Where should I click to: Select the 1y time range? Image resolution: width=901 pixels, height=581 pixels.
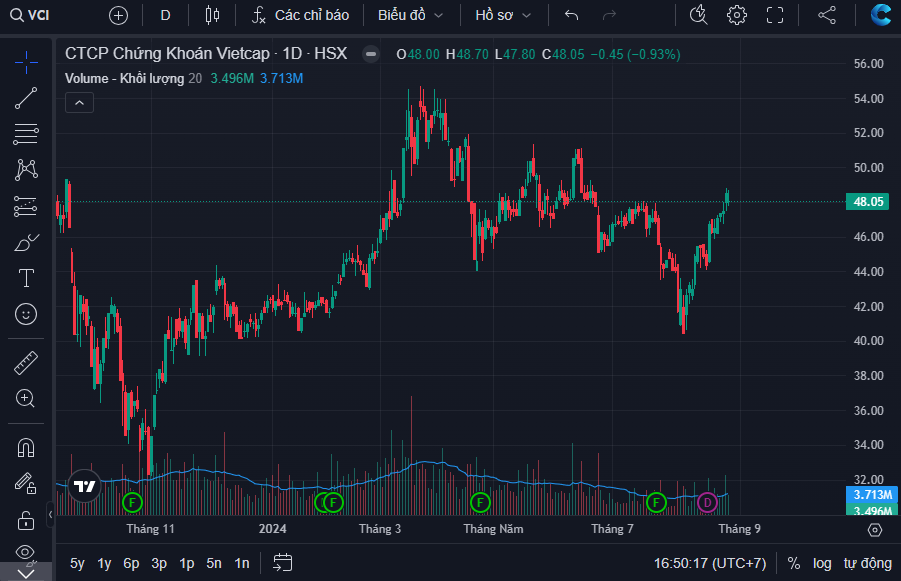pos(104,563)
